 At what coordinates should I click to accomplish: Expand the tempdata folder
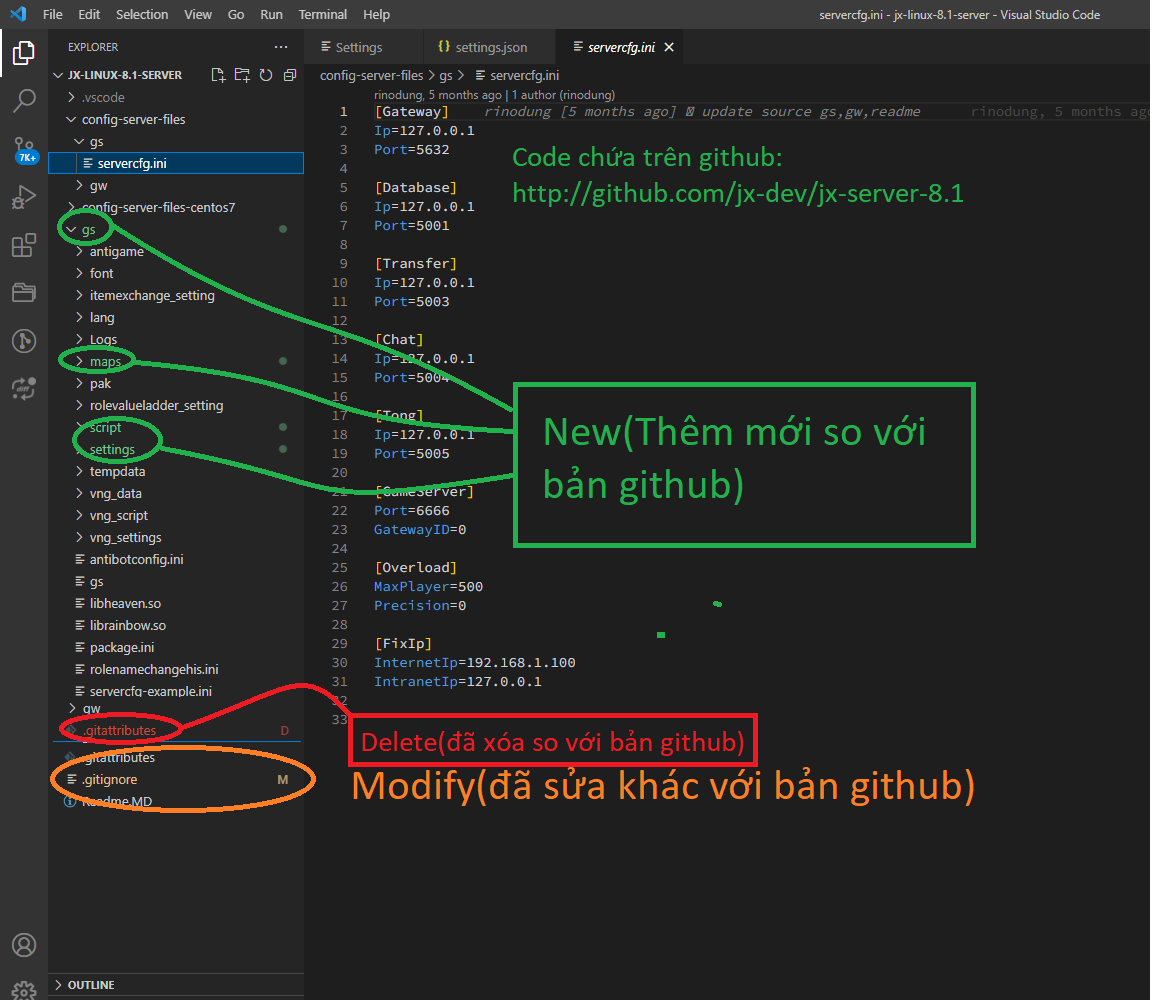(175, 471)
